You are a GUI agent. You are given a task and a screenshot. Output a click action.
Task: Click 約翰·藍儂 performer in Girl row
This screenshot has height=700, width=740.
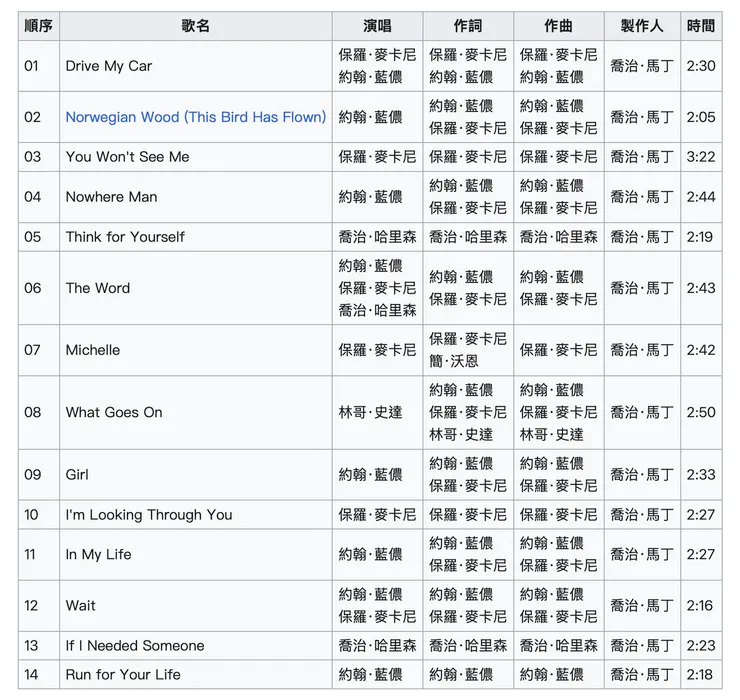tap(370, 475)
